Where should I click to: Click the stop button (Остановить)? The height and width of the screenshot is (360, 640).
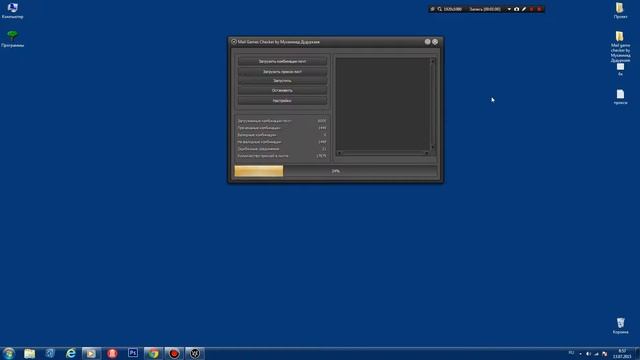pos(282,90)
